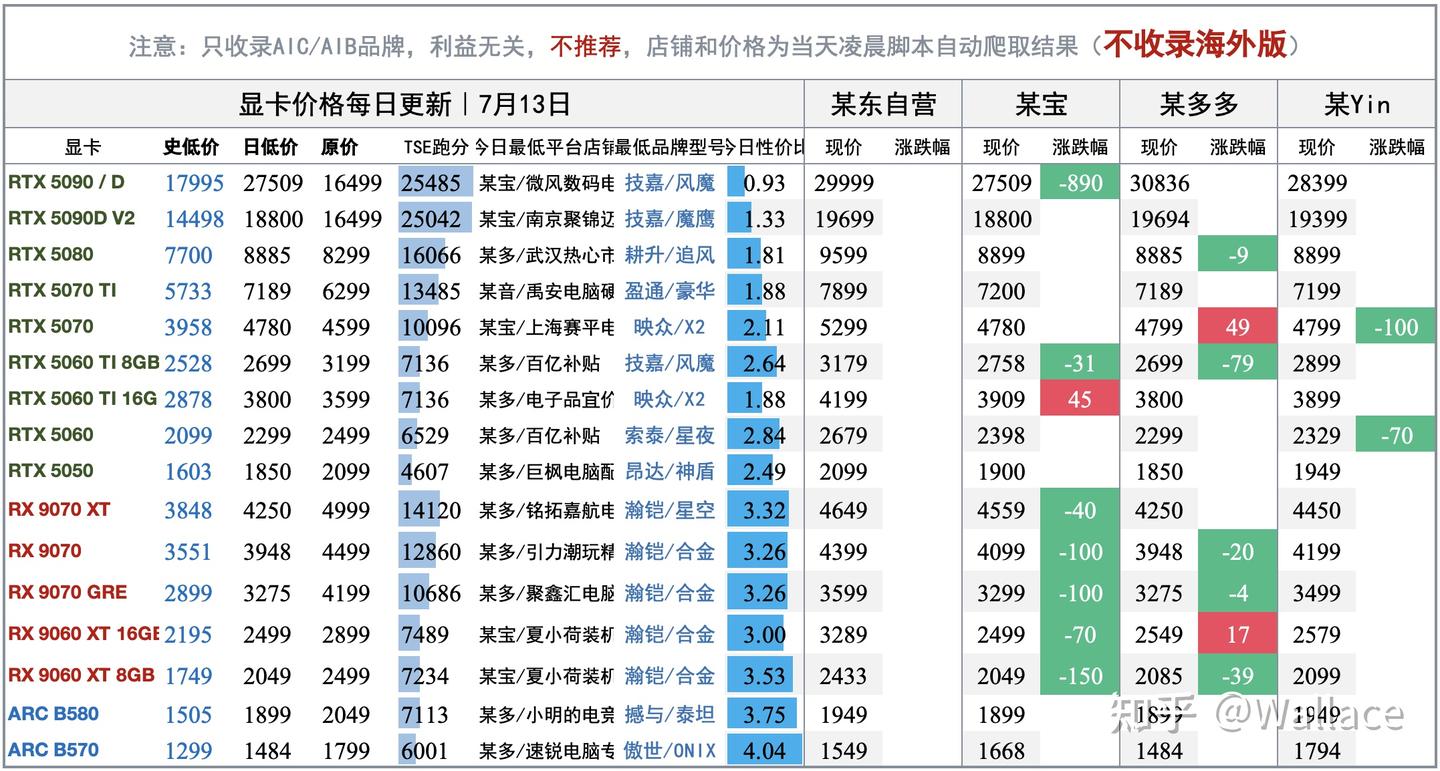
Task: Click the RTX 5080 row label
Action: (x=50, y=254)
